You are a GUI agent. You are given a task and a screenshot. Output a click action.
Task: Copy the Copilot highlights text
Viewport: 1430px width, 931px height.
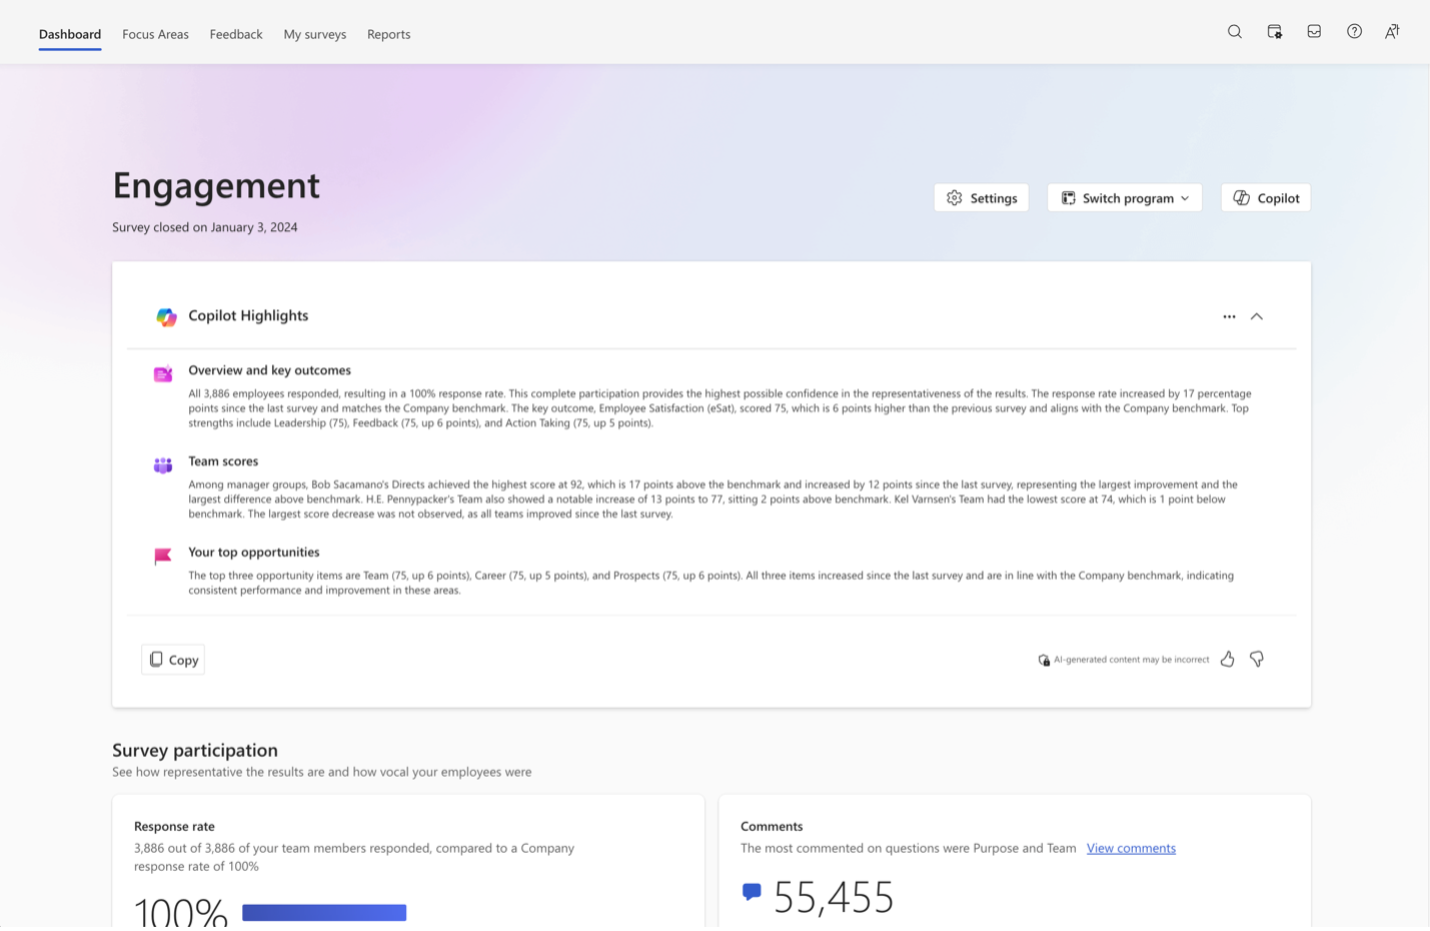173,660
